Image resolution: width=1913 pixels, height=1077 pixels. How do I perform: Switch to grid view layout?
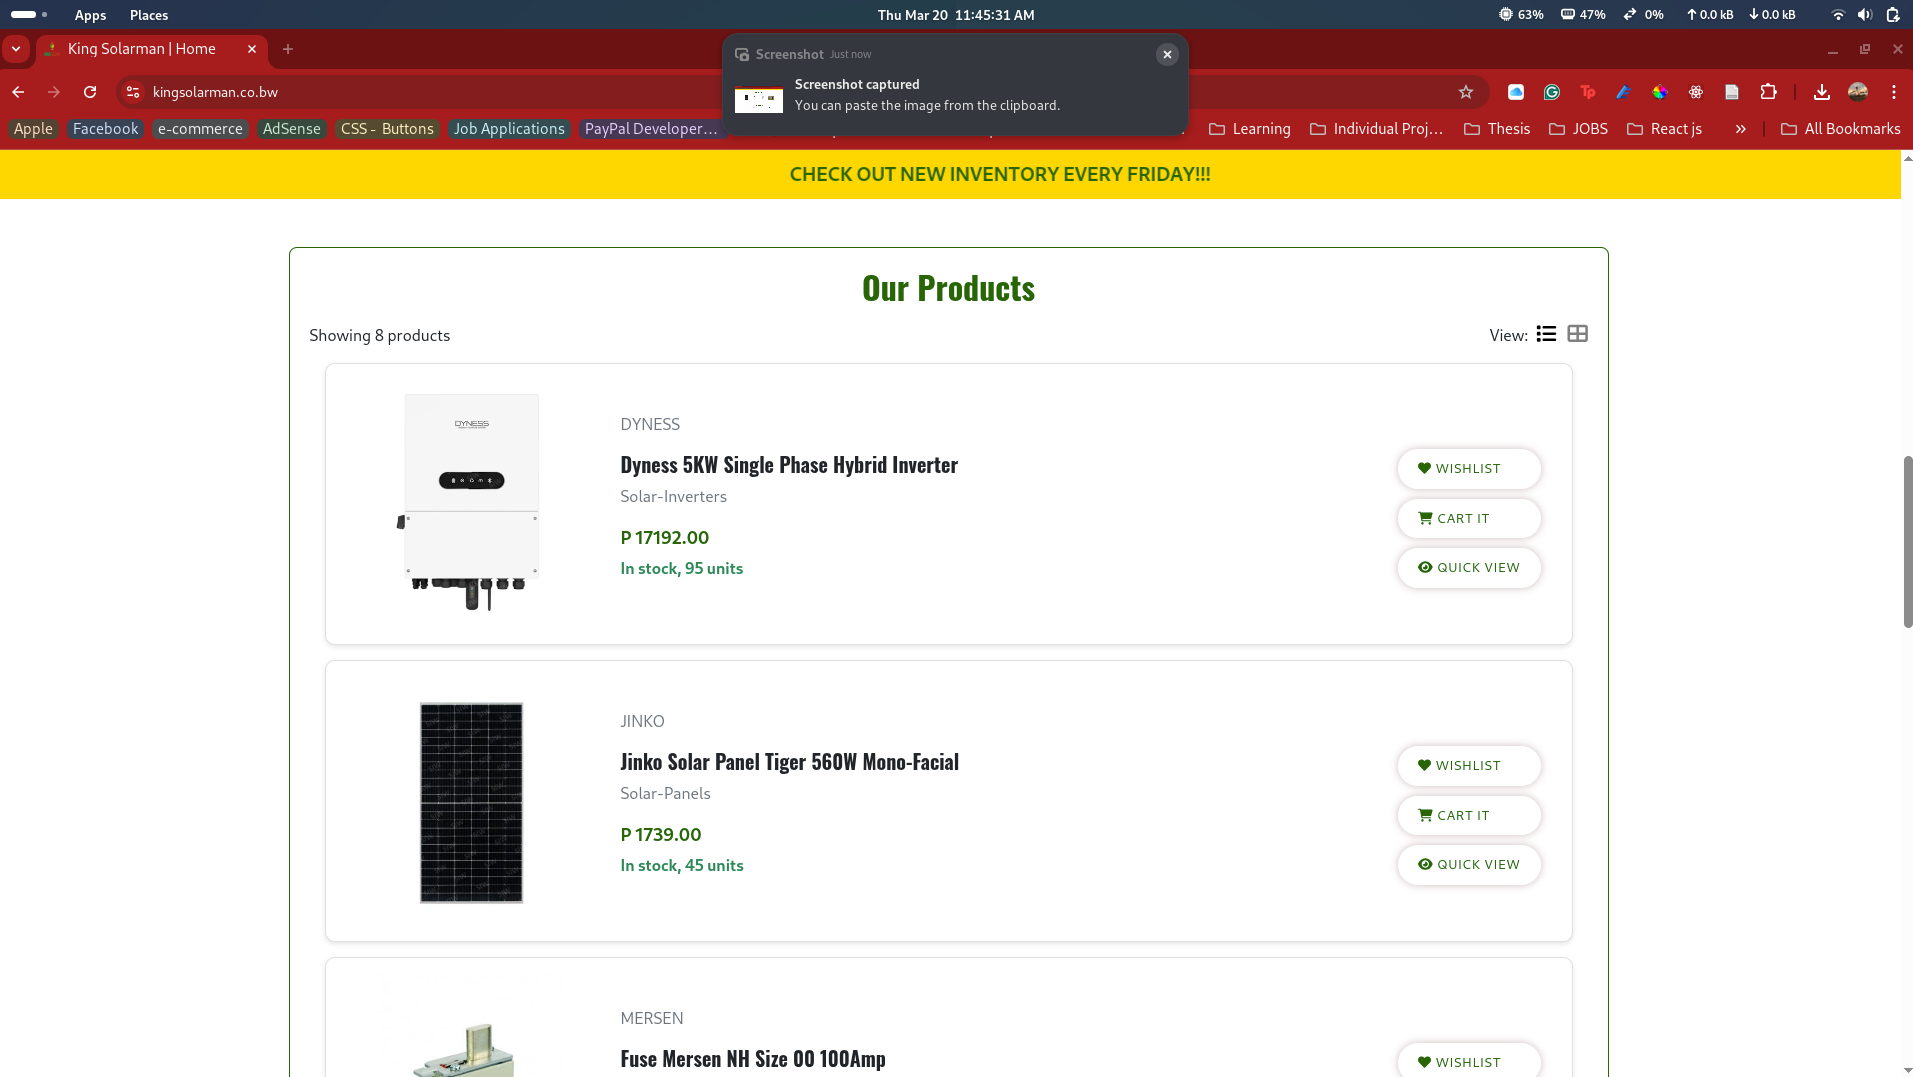(x=1577, y=334)
